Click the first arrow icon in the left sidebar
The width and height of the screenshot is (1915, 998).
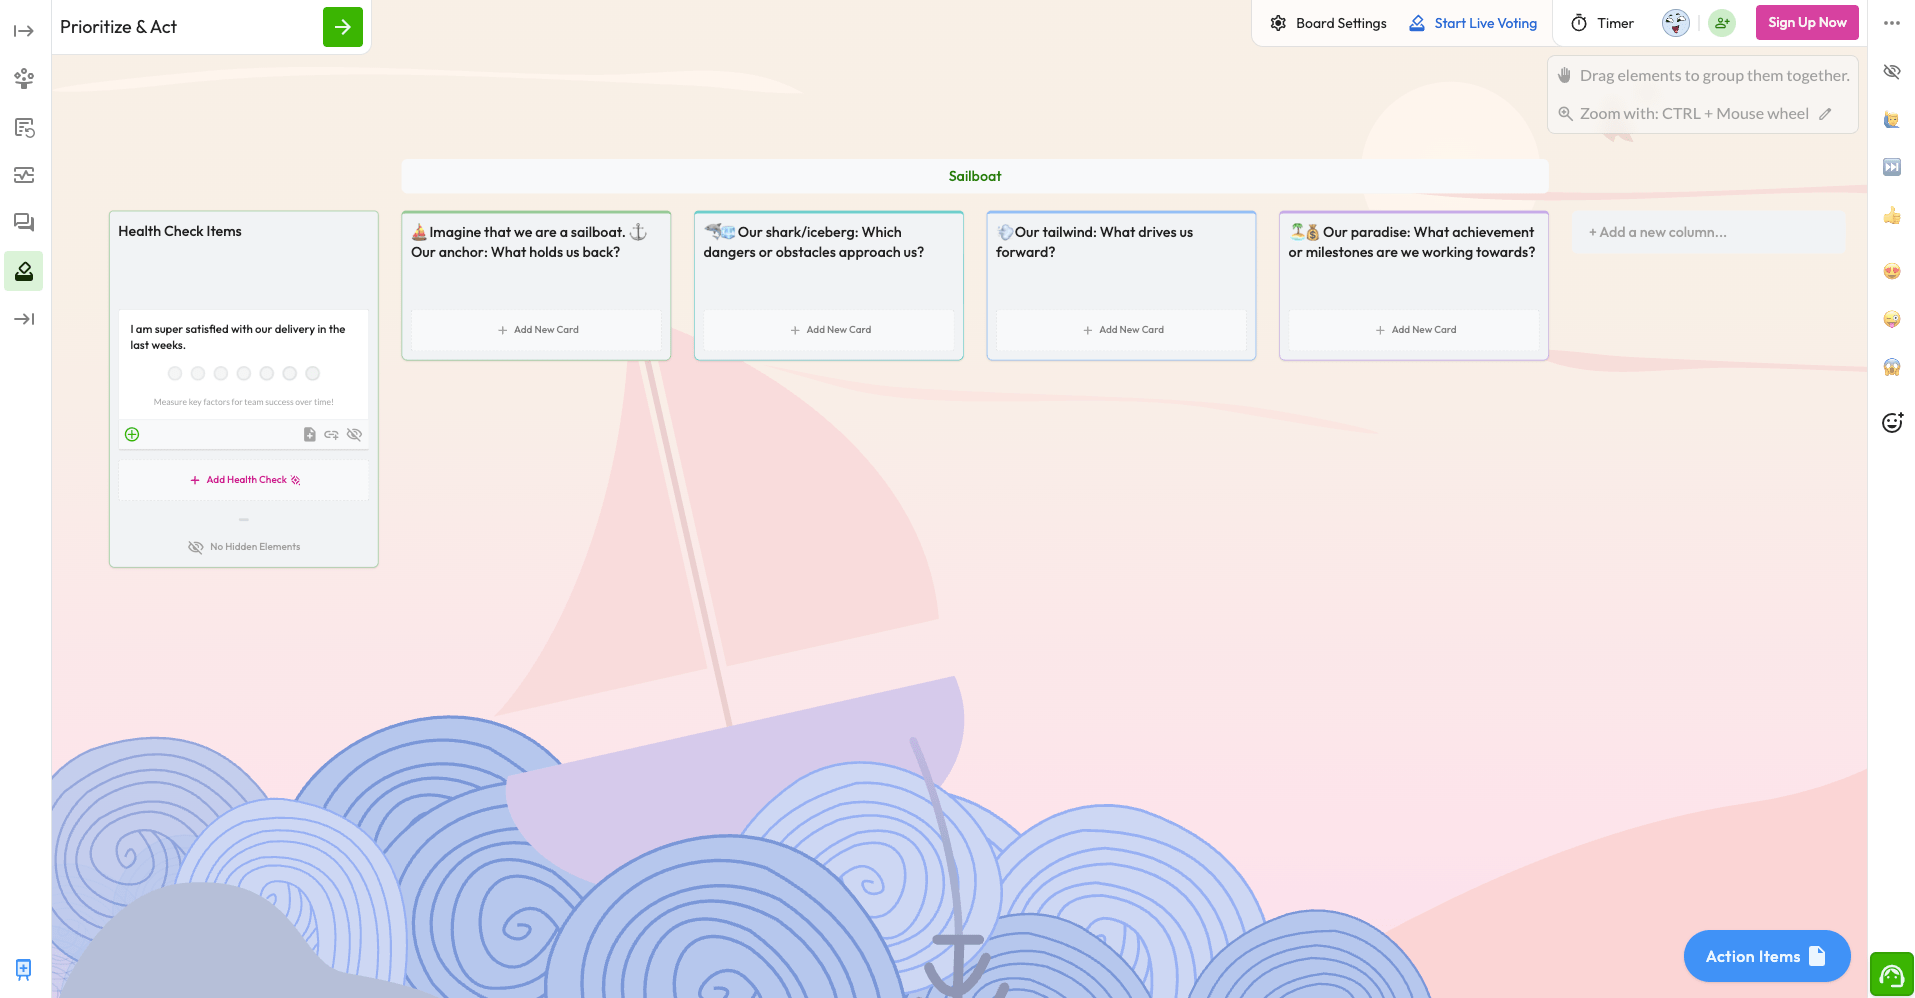pos(24,31)
